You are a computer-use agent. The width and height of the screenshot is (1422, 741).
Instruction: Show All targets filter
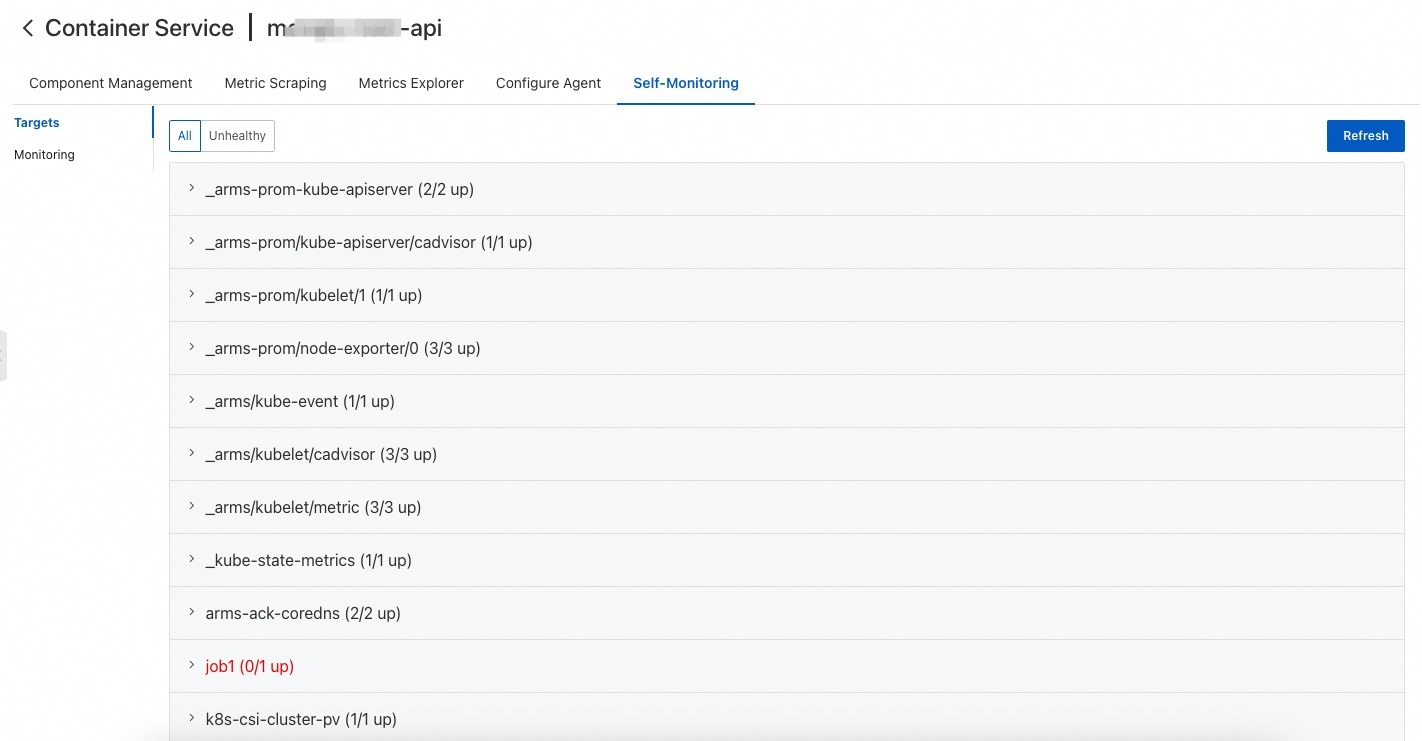click(x=185, y=136)
